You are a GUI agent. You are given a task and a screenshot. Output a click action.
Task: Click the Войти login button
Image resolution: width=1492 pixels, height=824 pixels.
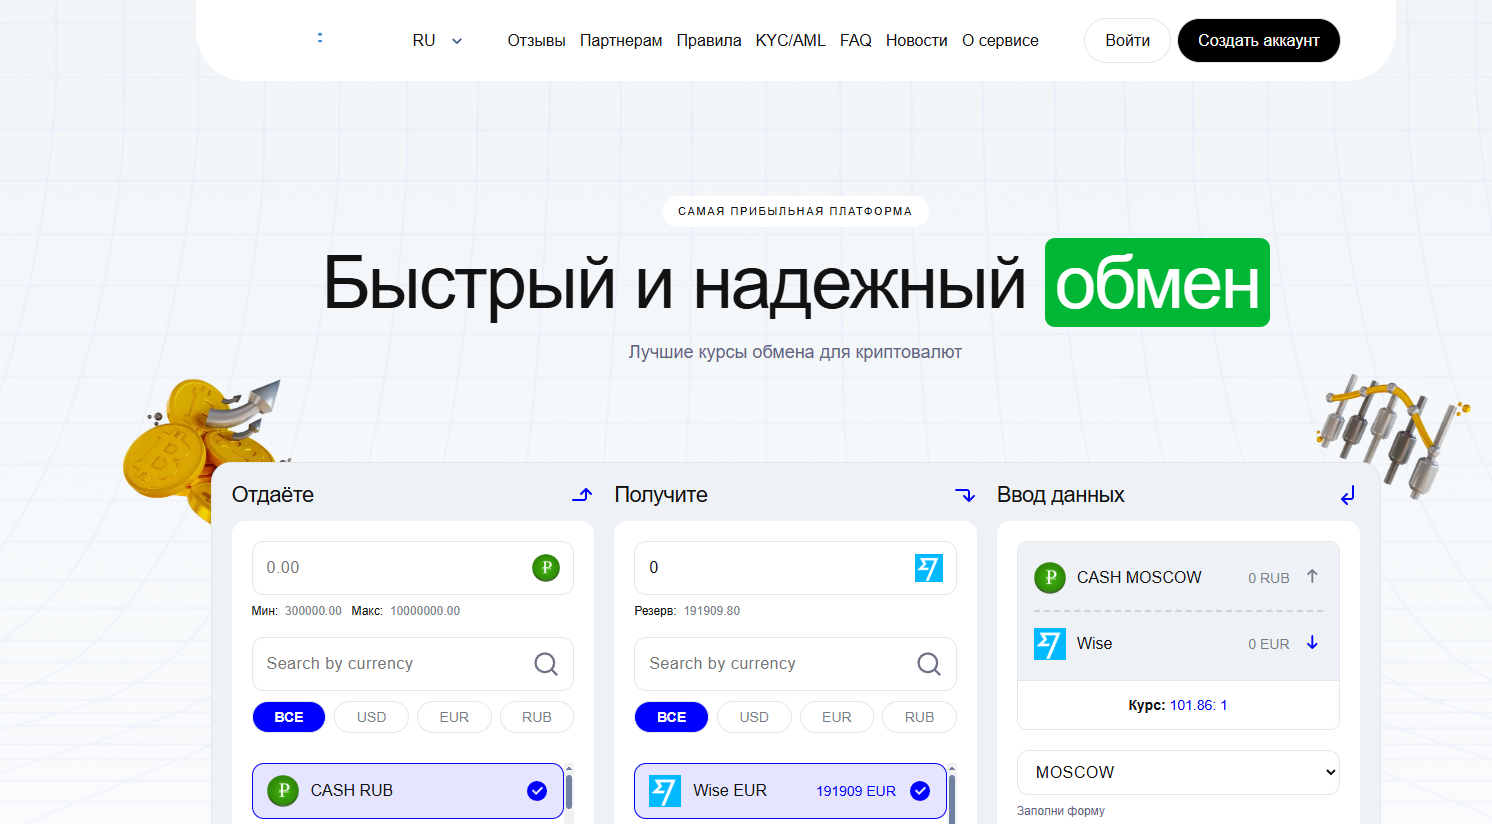[x=1127, y=41]
